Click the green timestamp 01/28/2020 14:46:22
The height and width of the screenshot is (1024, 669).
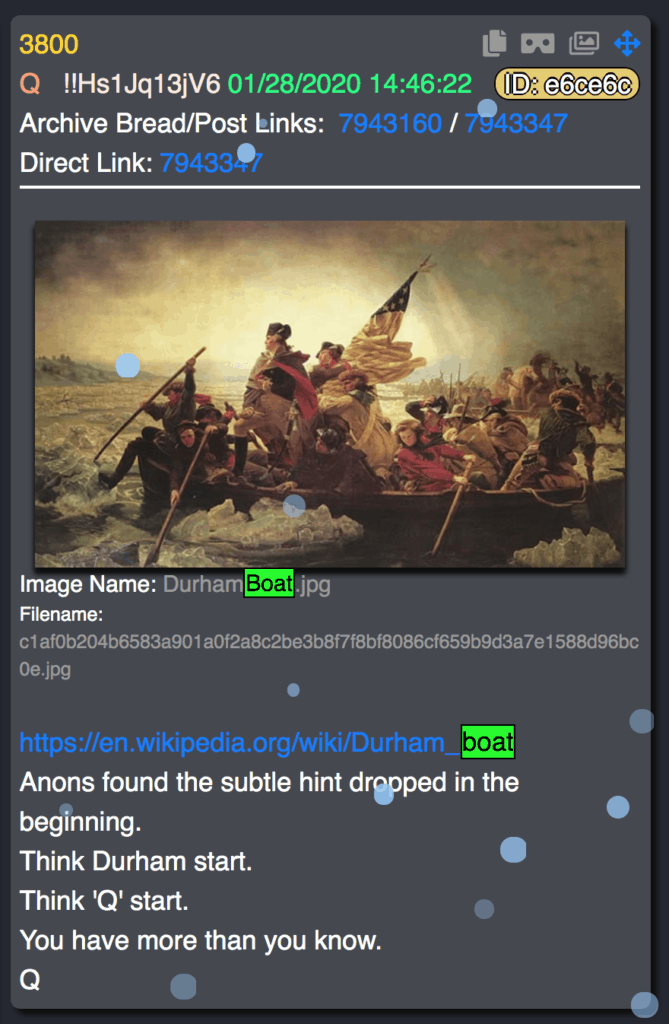tap(350, 84)
